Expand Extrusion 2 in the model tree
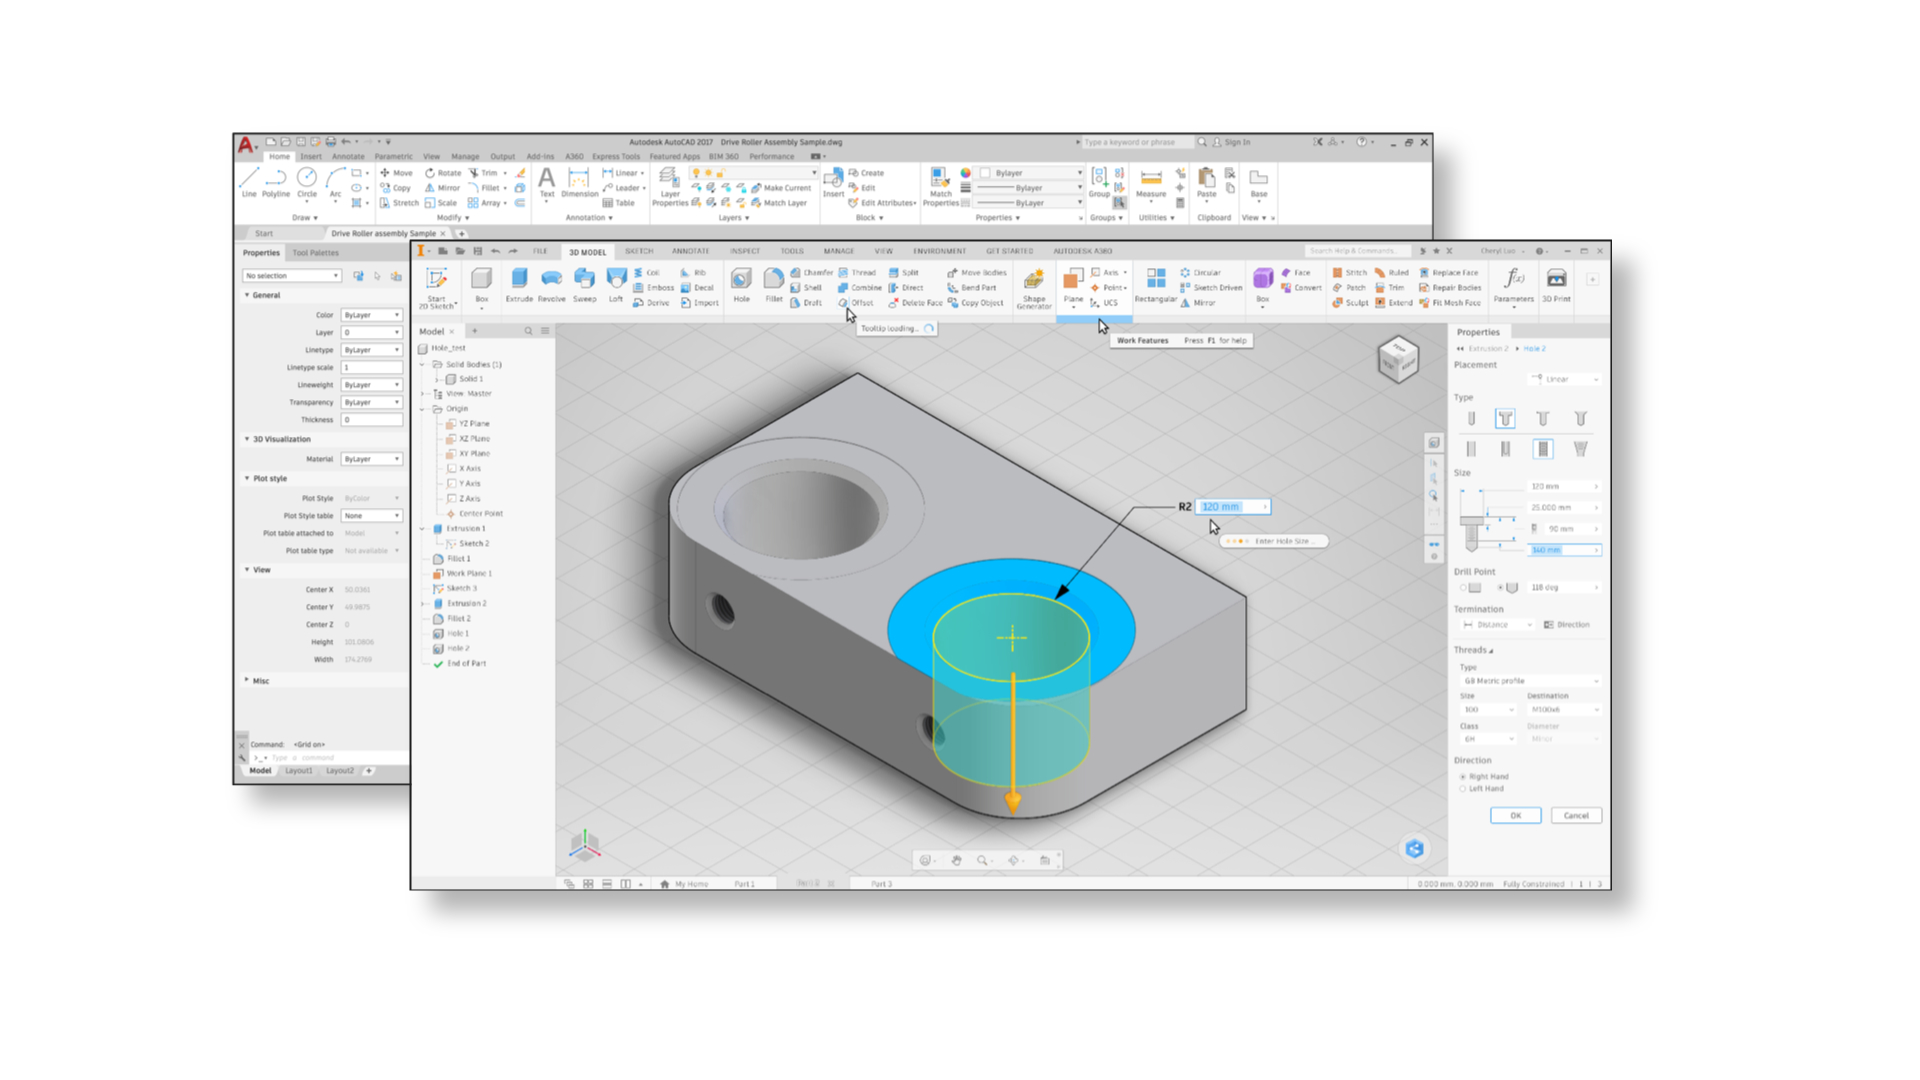1920x1080 pixels. (423, 604)
